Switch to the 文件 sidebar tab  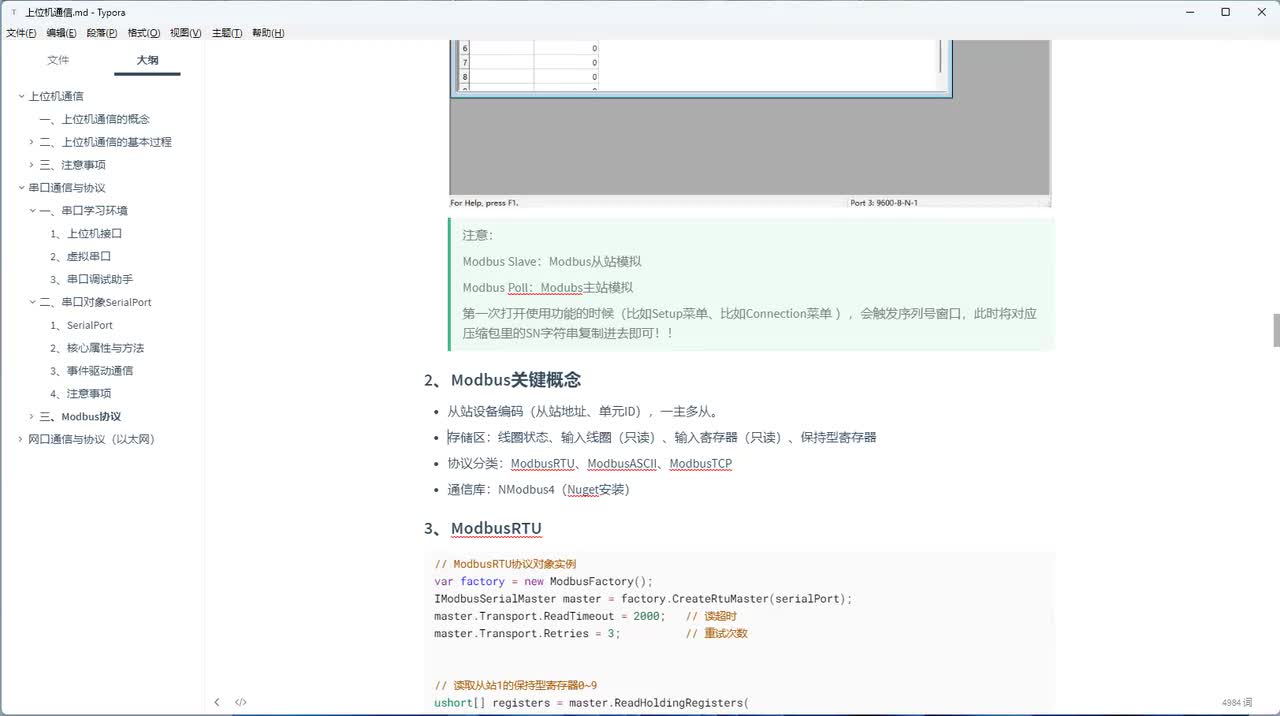[x=58, y=60]
